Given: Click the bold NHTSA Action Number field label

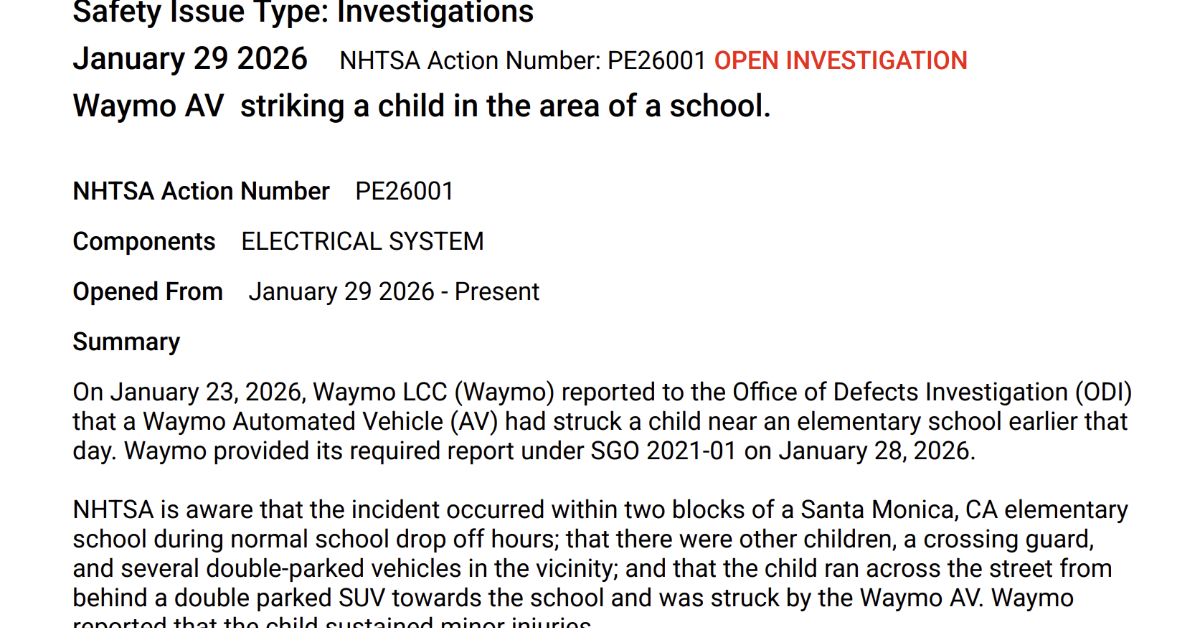Looking at the screenshot, I should tap(201, 191).
